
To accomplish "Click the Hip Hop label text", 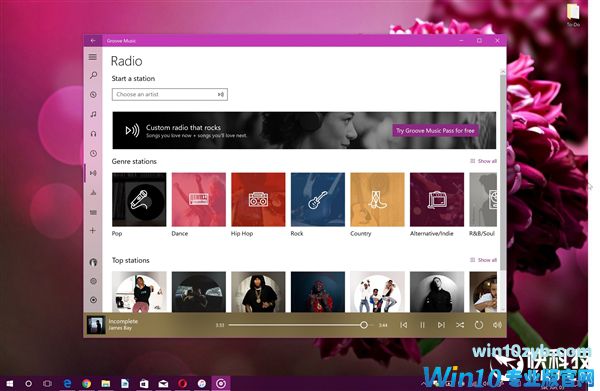I will click(242, 233).
